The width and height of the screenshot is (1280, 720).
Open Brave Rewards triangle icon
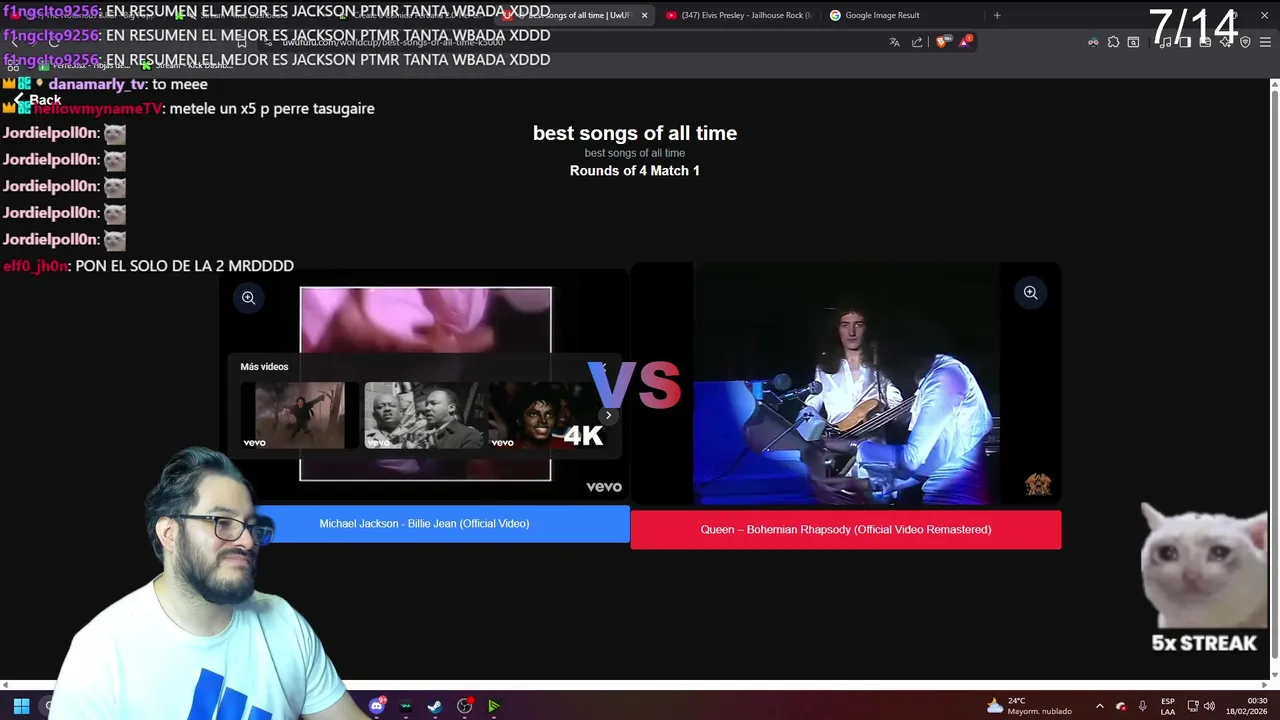coord(965,42)
